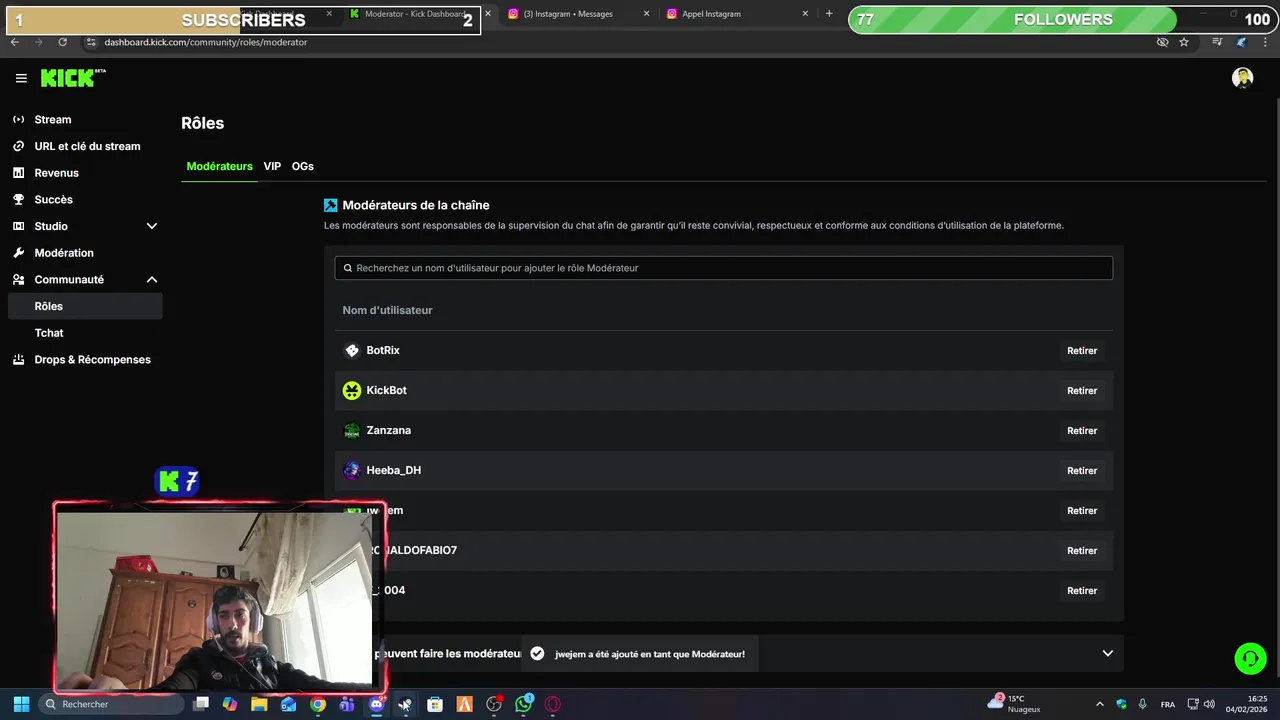Switch to the VIP tab
This screenshot has height=720, width=1280.
pos(272,166)
